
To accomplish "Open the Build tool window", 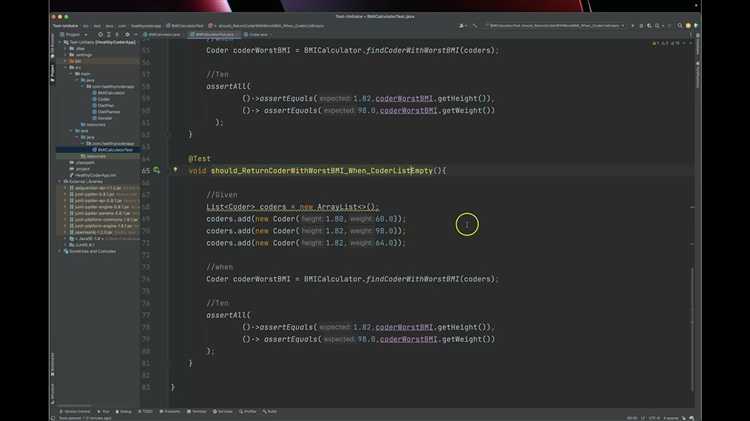I will point(270,411).
